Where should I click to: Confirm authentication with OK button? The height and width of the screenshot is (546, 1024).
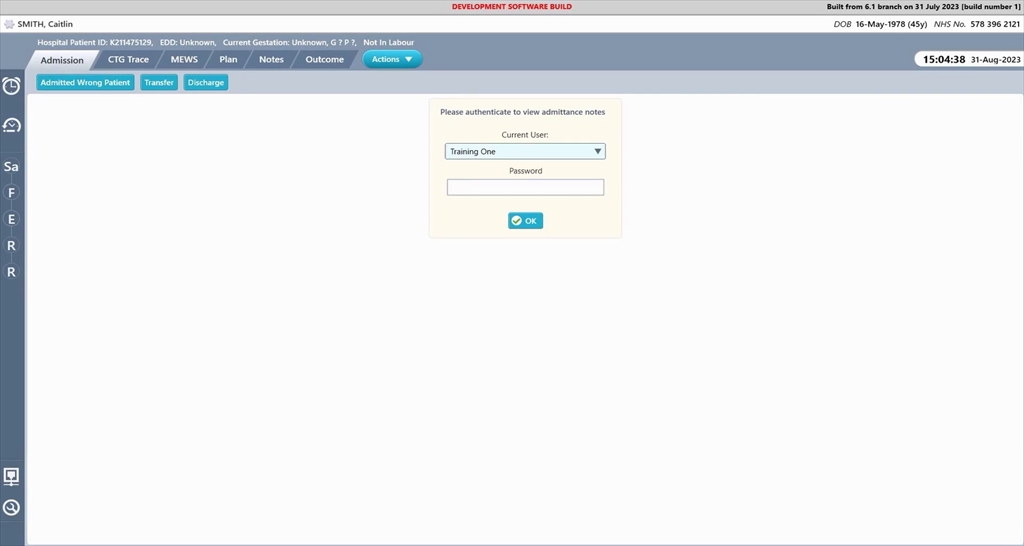point(525,221)
